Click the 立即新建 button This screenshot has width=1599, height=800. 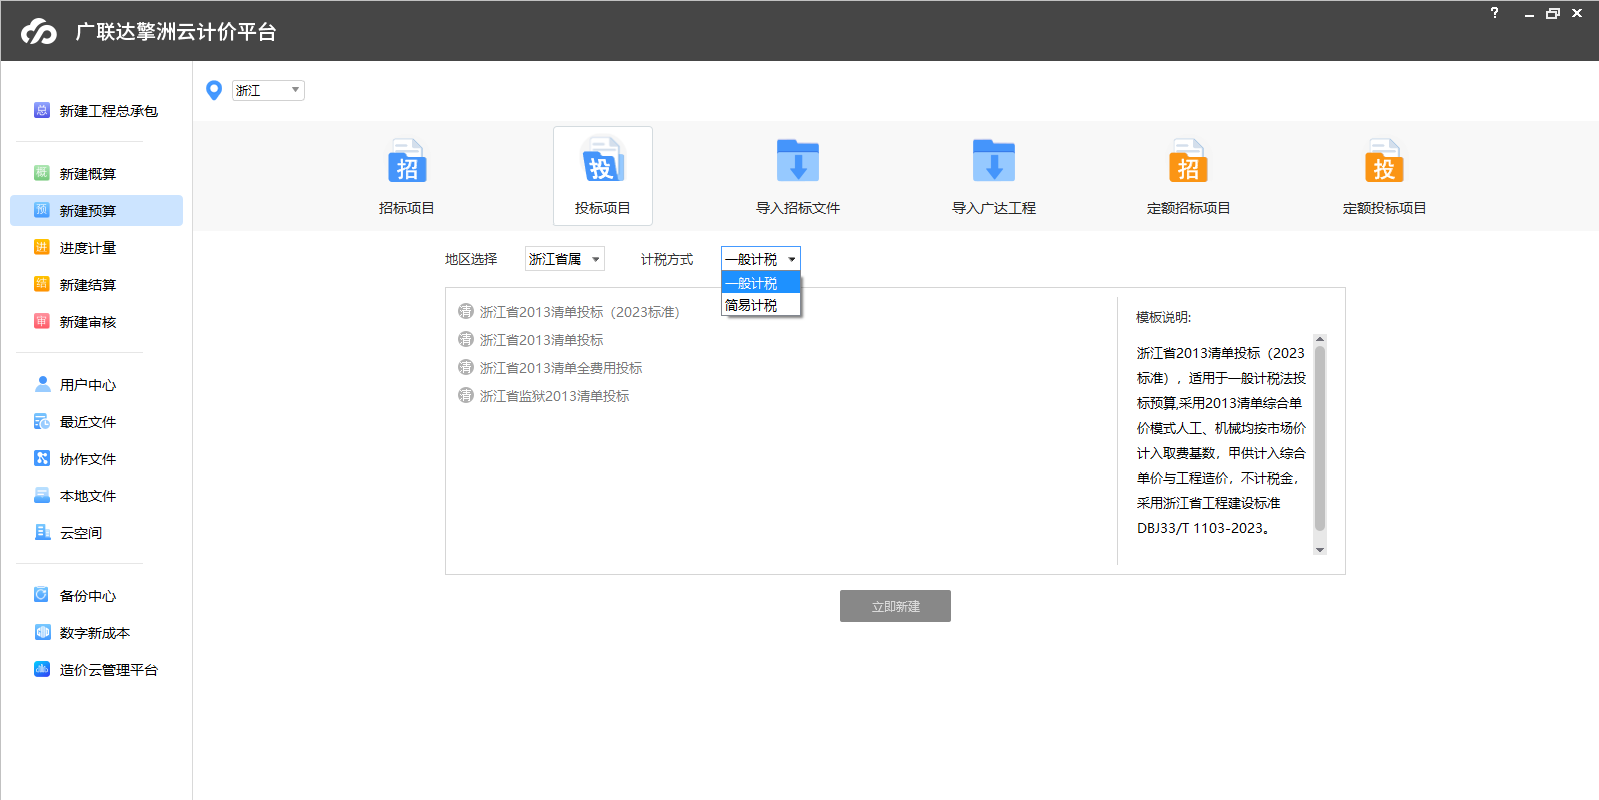click(895, 606)
